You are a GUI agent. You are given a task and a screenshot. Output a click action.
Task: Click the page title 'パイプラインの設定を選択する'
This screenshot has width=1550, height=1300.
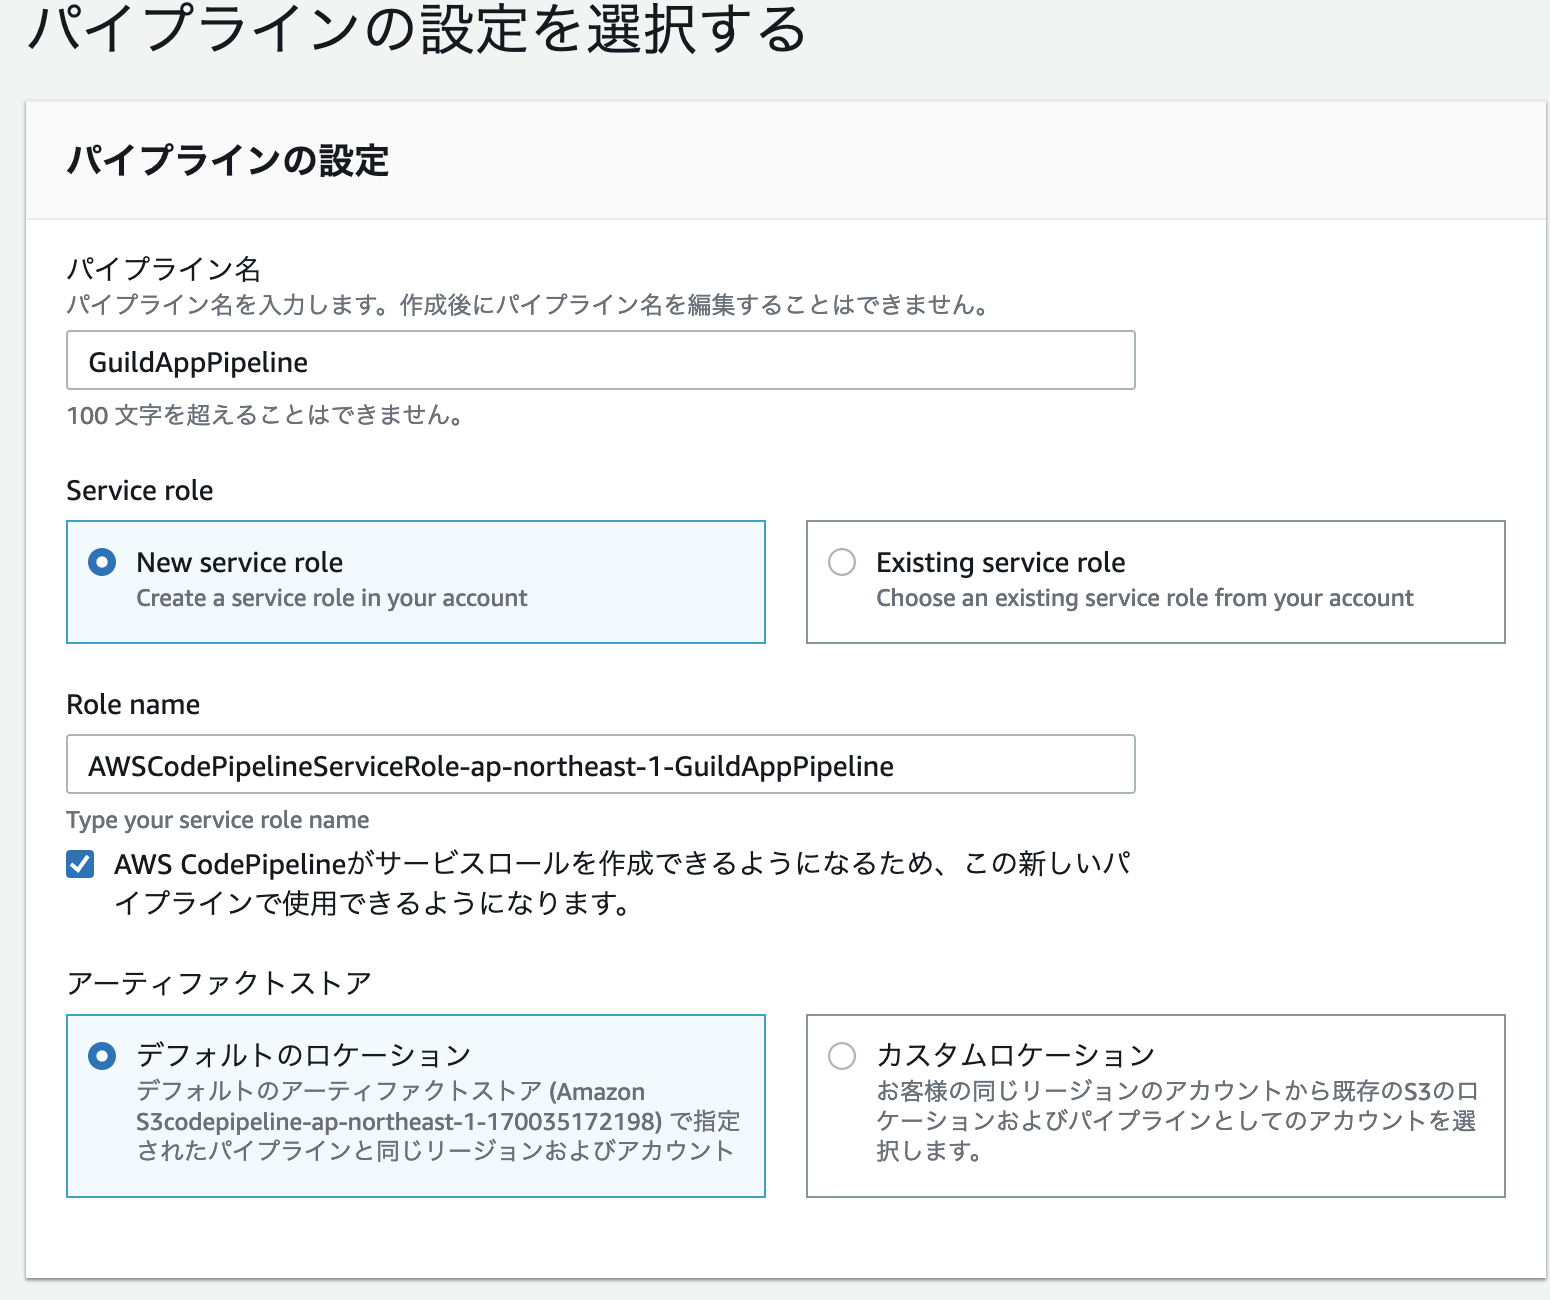click(417, 30)
